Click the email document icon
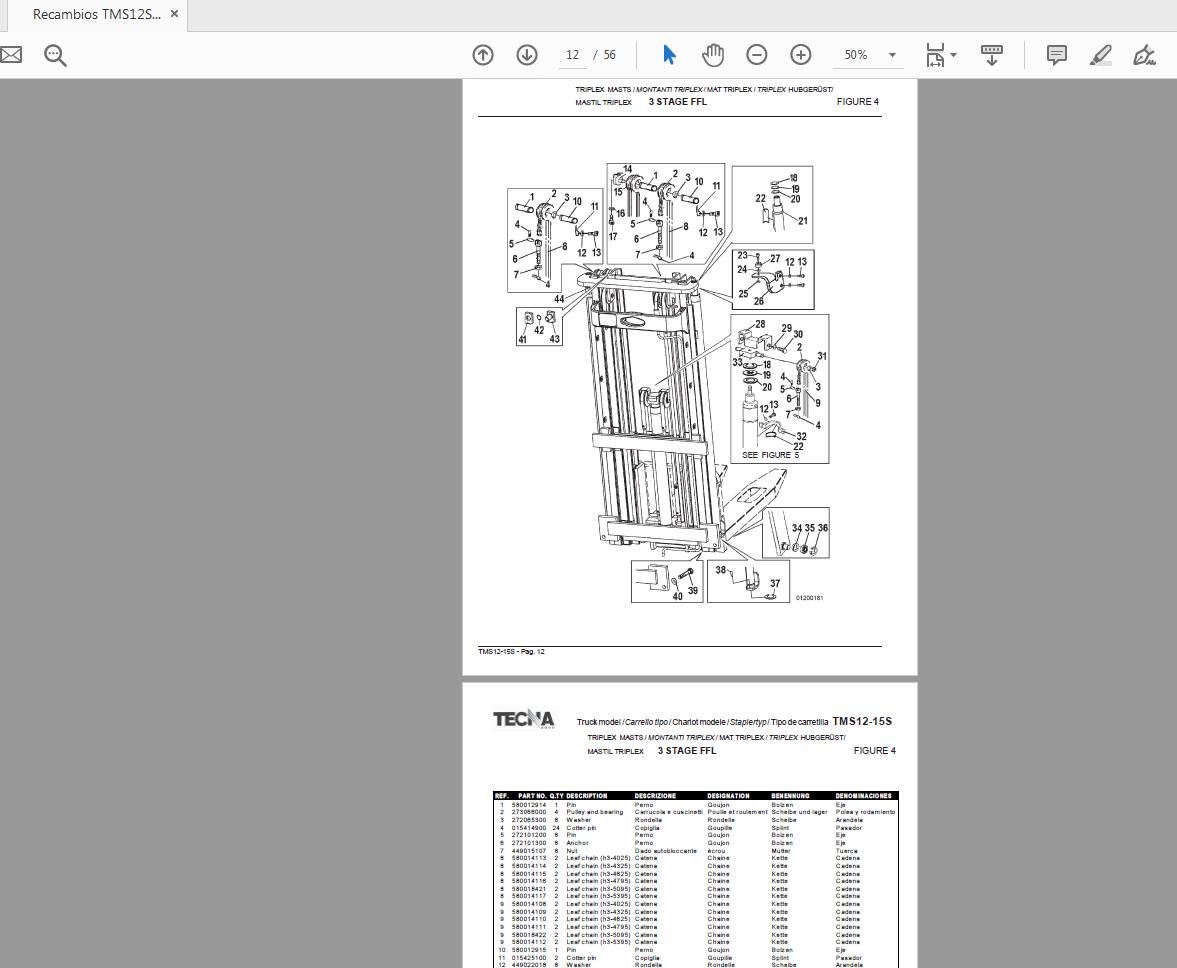1177x968 pixels. 11,55
